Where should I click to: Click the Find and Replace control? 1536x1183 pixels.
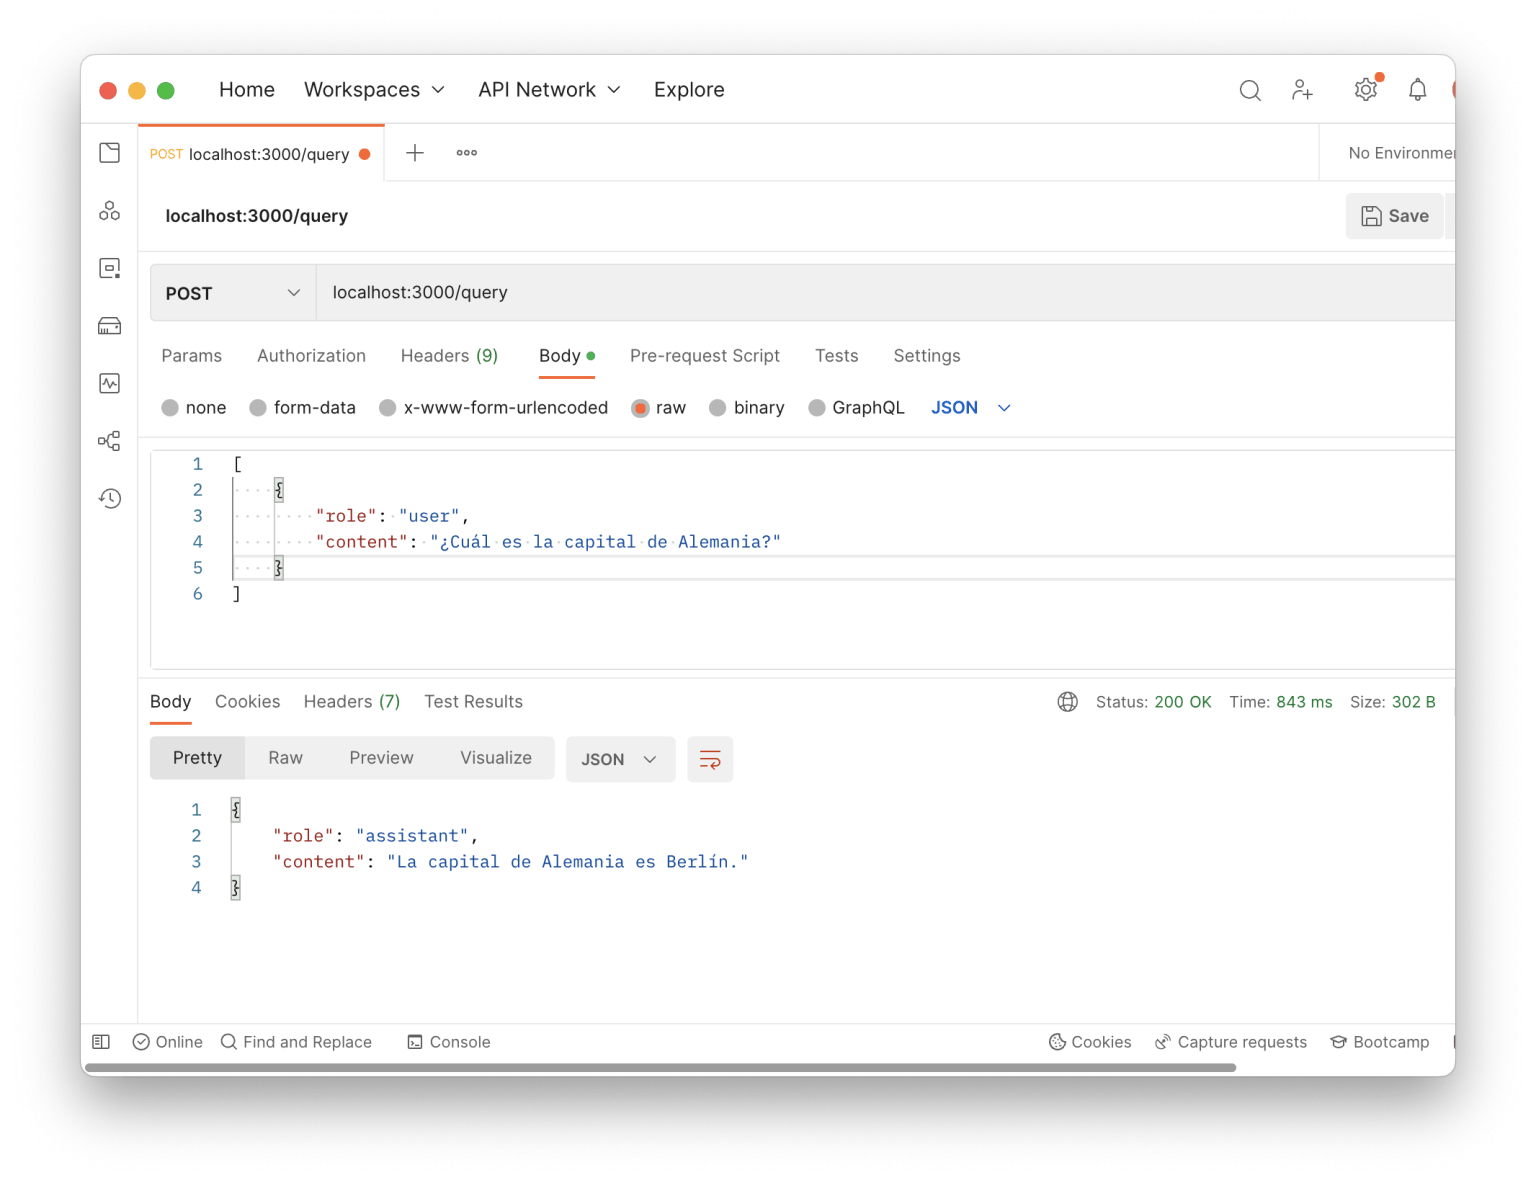(x=296, y=1041)
